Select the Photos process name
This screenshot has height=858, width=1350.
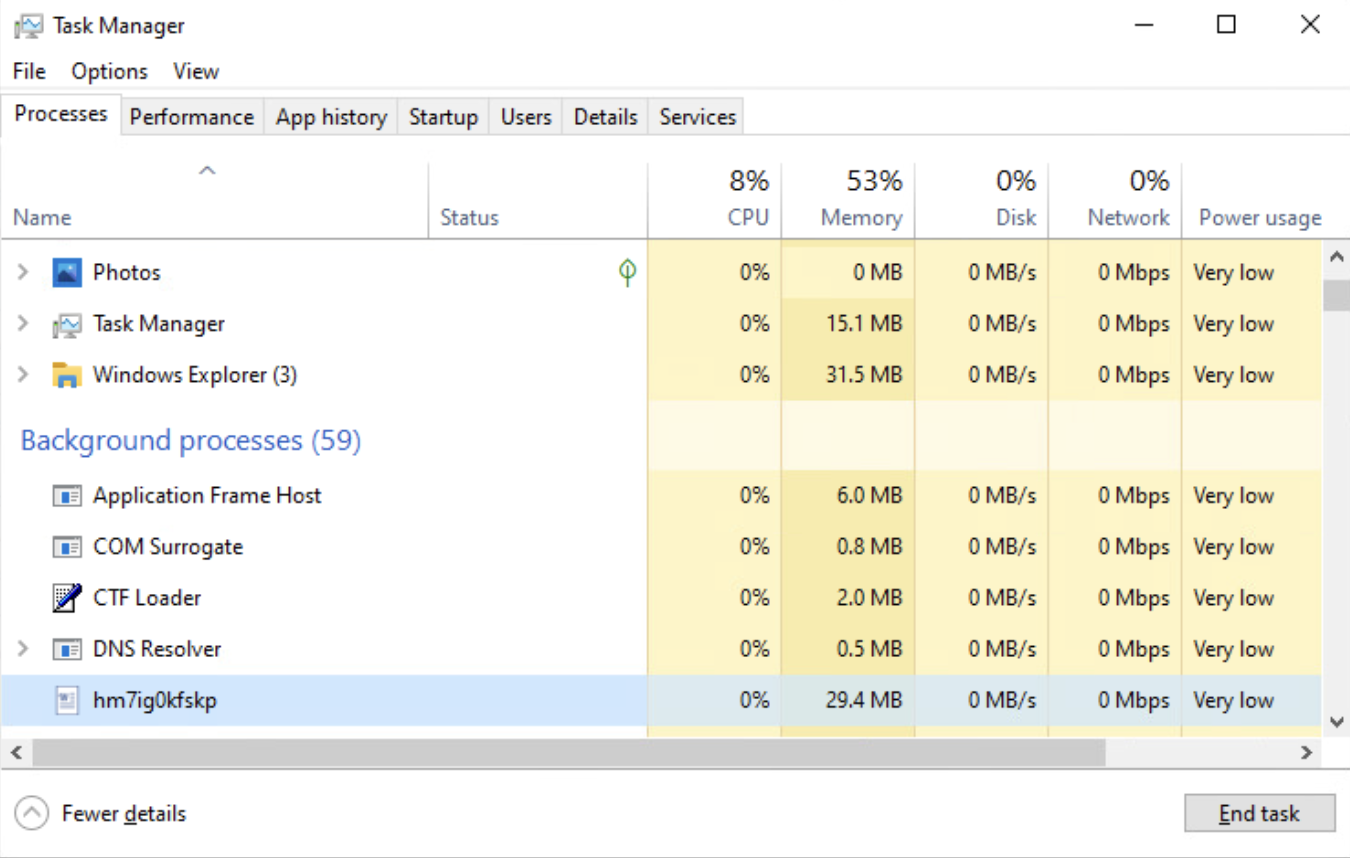pyautogui.click(x=126, y=272)
